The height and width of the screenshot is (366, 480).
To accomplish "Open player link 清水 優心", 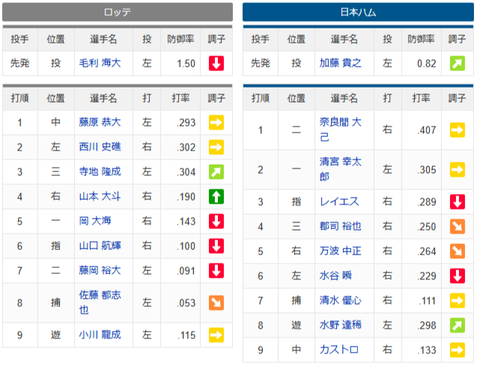I will click(x=340, y=300).
